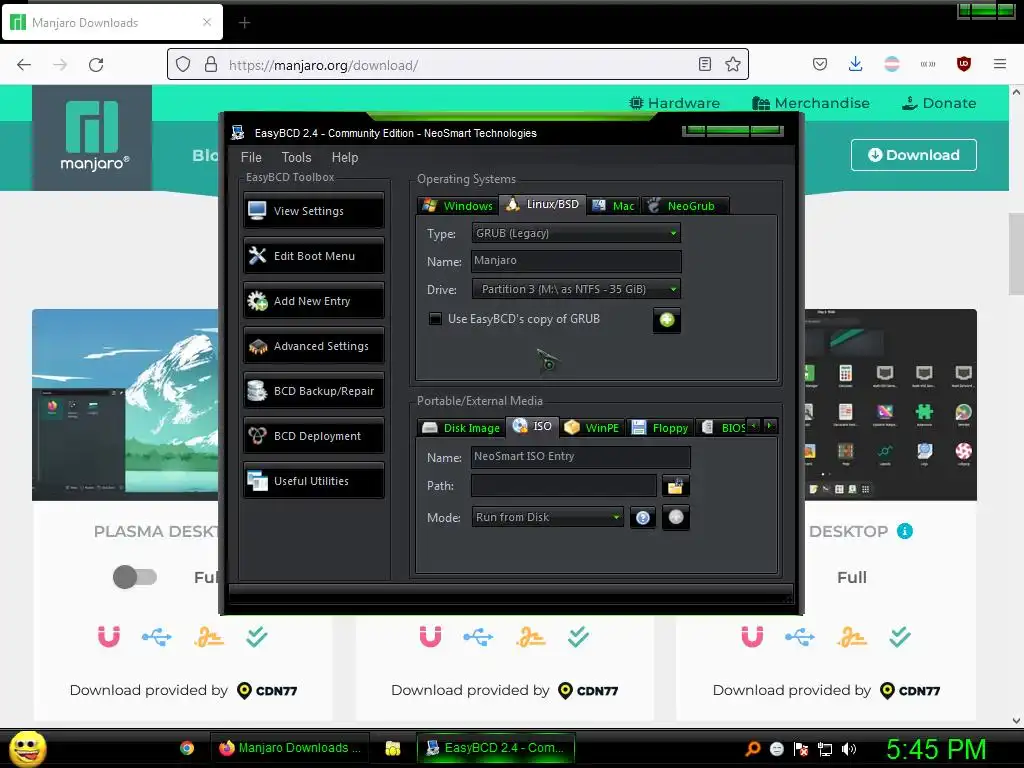Click the Save to Pocket icon
This screenshot has width=1024, height=768.
820,64
